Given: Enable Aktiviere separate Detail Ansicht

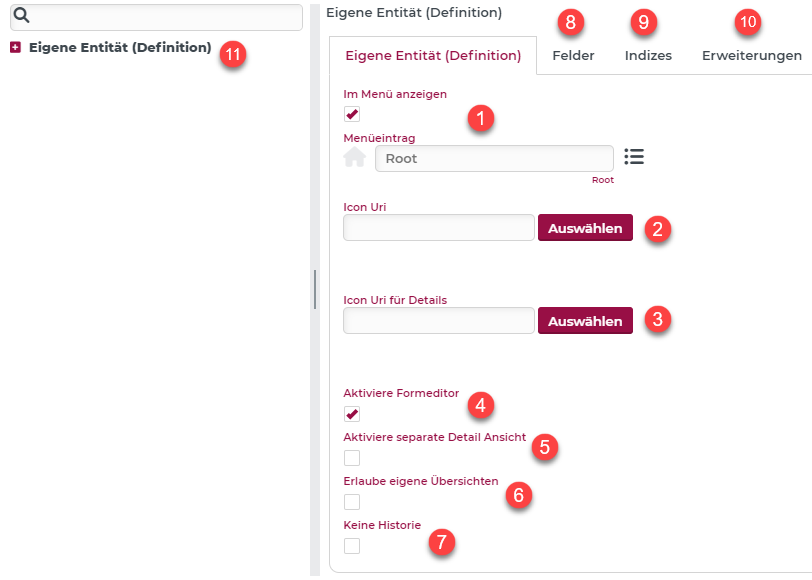Looking at the screenshot, I should 352,458.
